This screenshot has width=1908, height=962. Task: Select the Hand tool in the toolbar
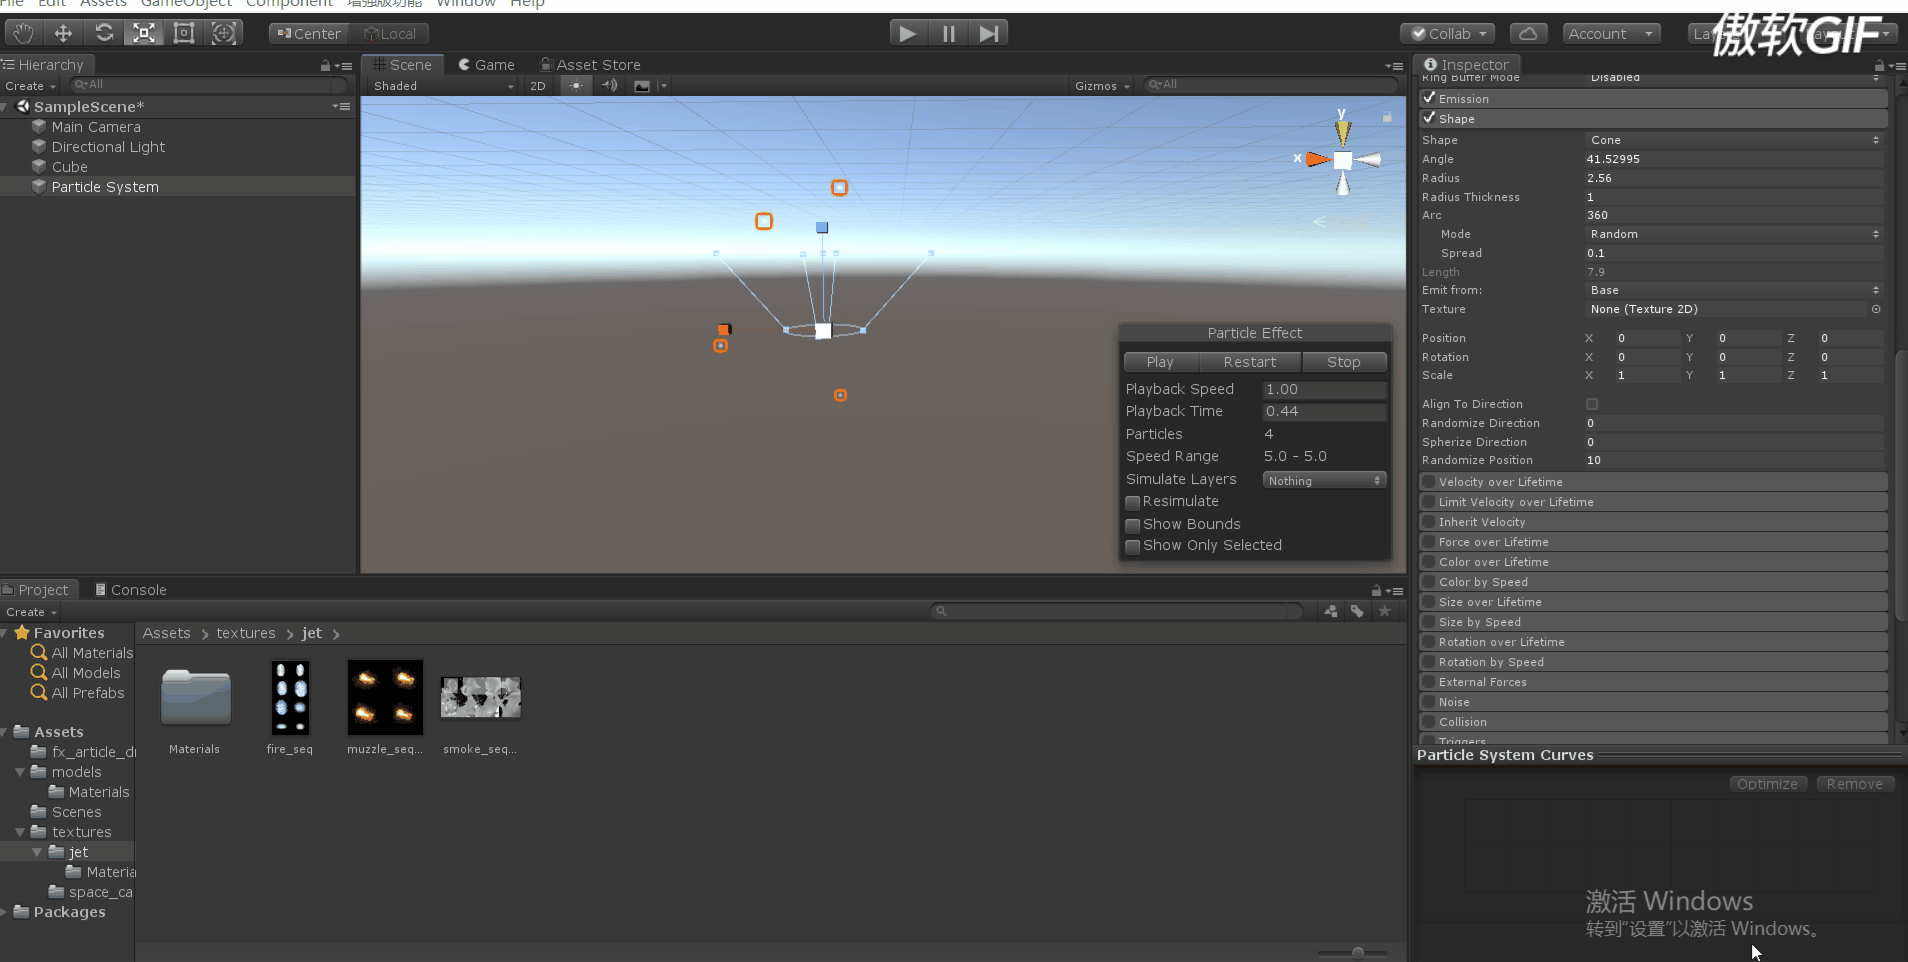pyautogui.click(x=23, y=33)
